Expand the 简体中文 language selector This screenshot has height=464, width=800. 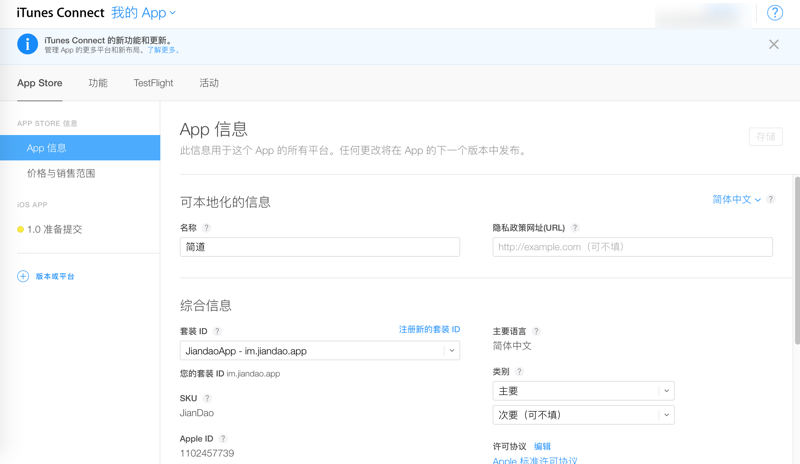point(736,200)
